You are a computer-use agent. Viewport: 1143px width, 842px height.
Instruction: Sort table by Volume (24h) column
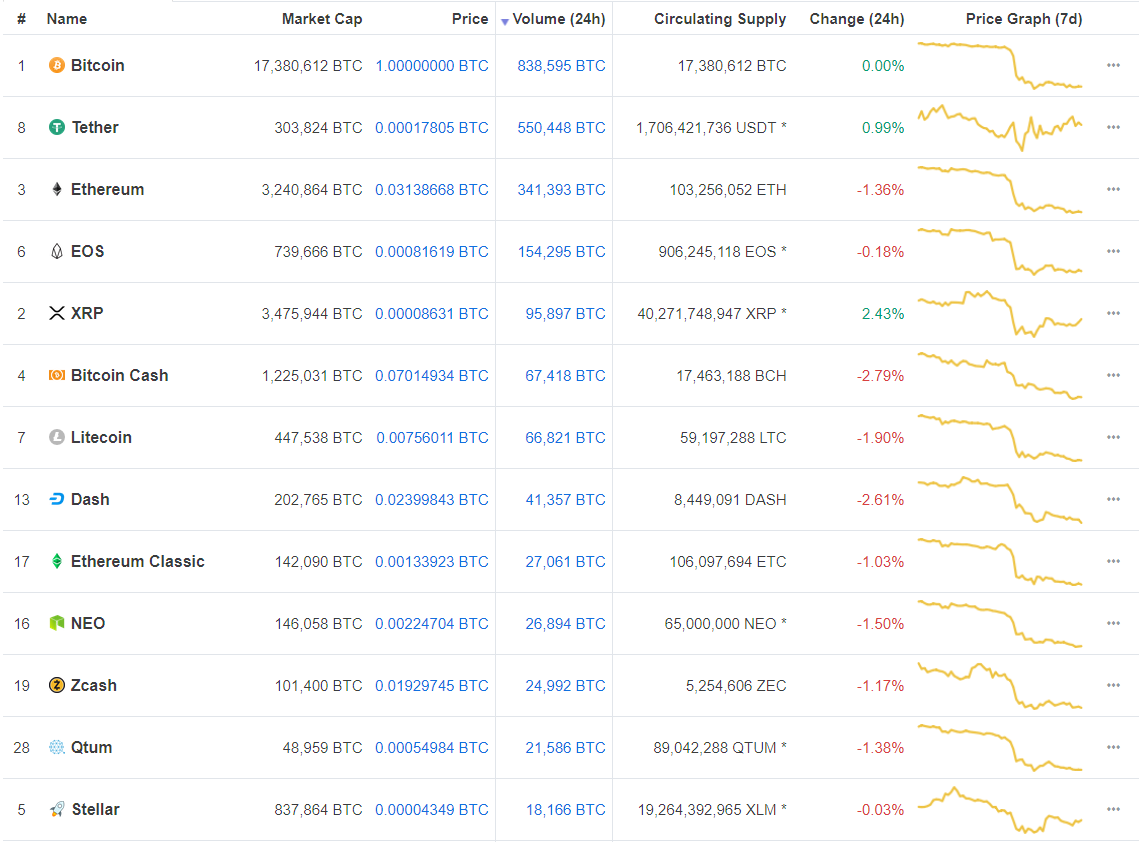[x=558, y=19]
